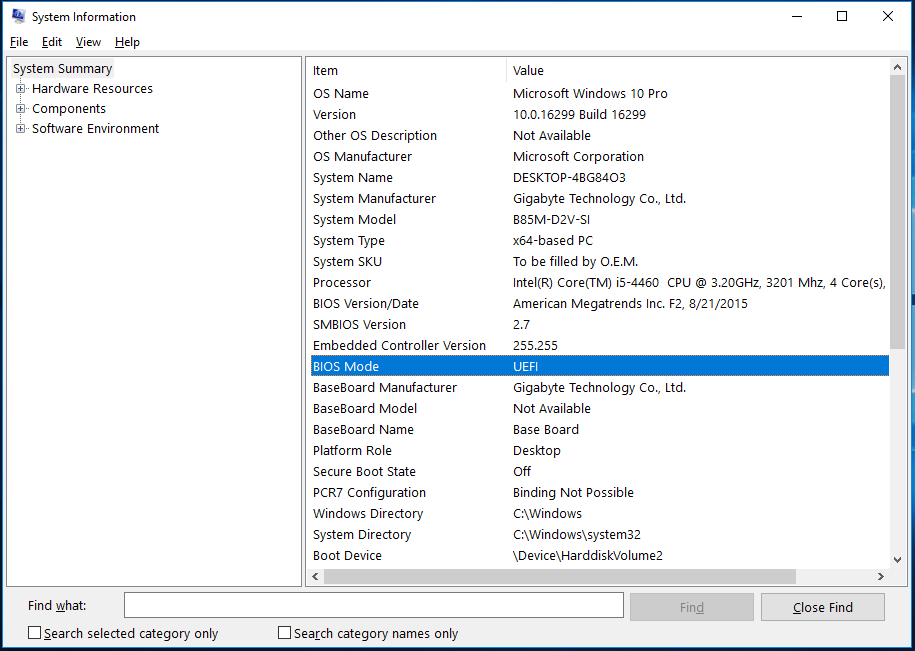Select the Software Environment tree item
The width and height of the screenshot is (915, 651).
tap(95, 128)
